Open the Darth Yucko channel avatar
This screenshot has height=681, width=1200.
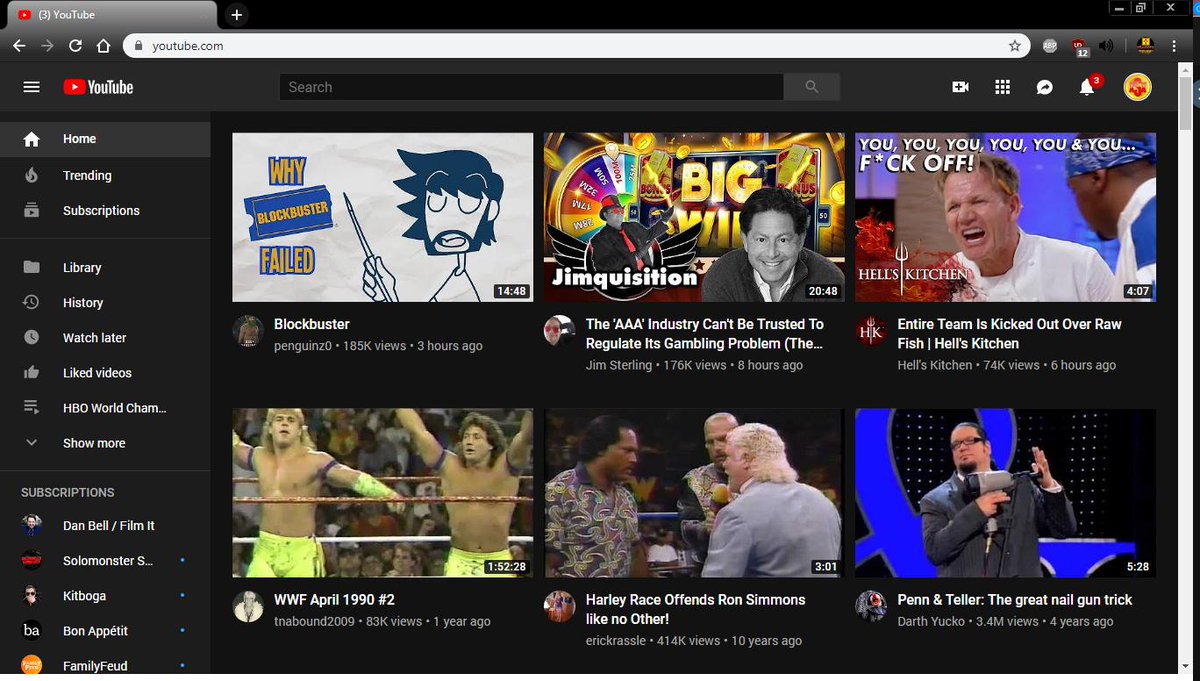[871, 607]
